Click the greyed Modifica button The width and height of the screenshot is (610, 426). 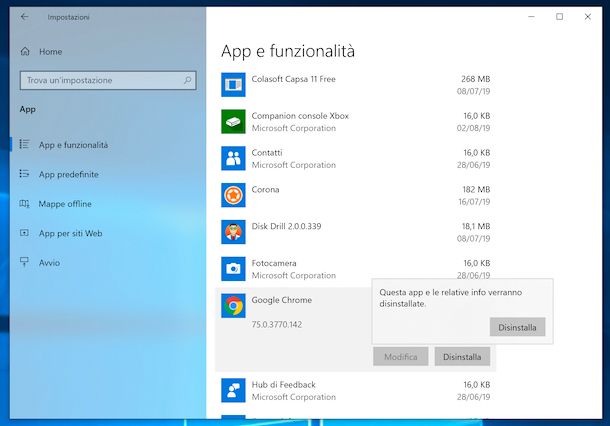[401, 357]
